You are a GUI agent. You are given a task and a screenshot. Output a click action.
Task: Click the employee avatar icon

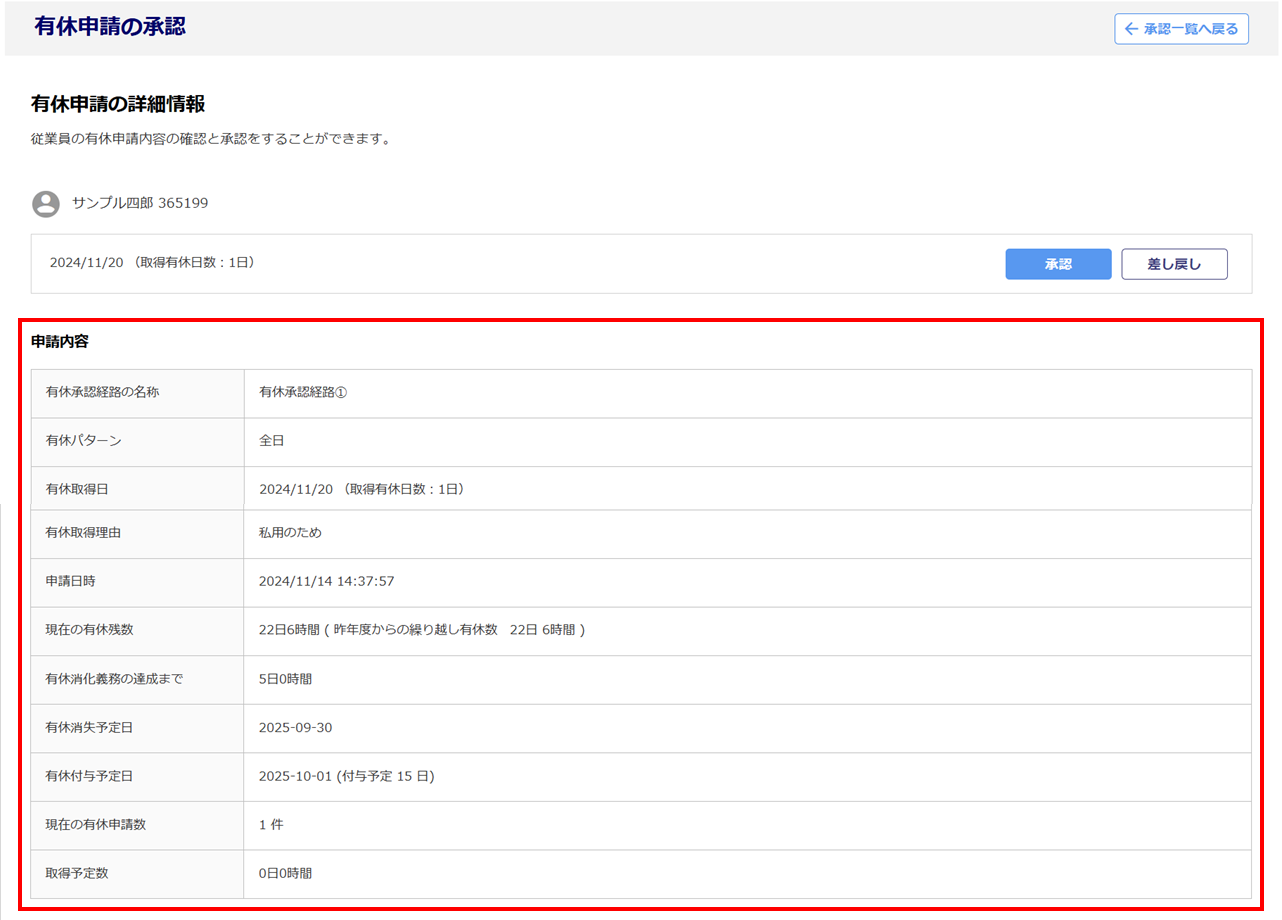pos(46,204)
